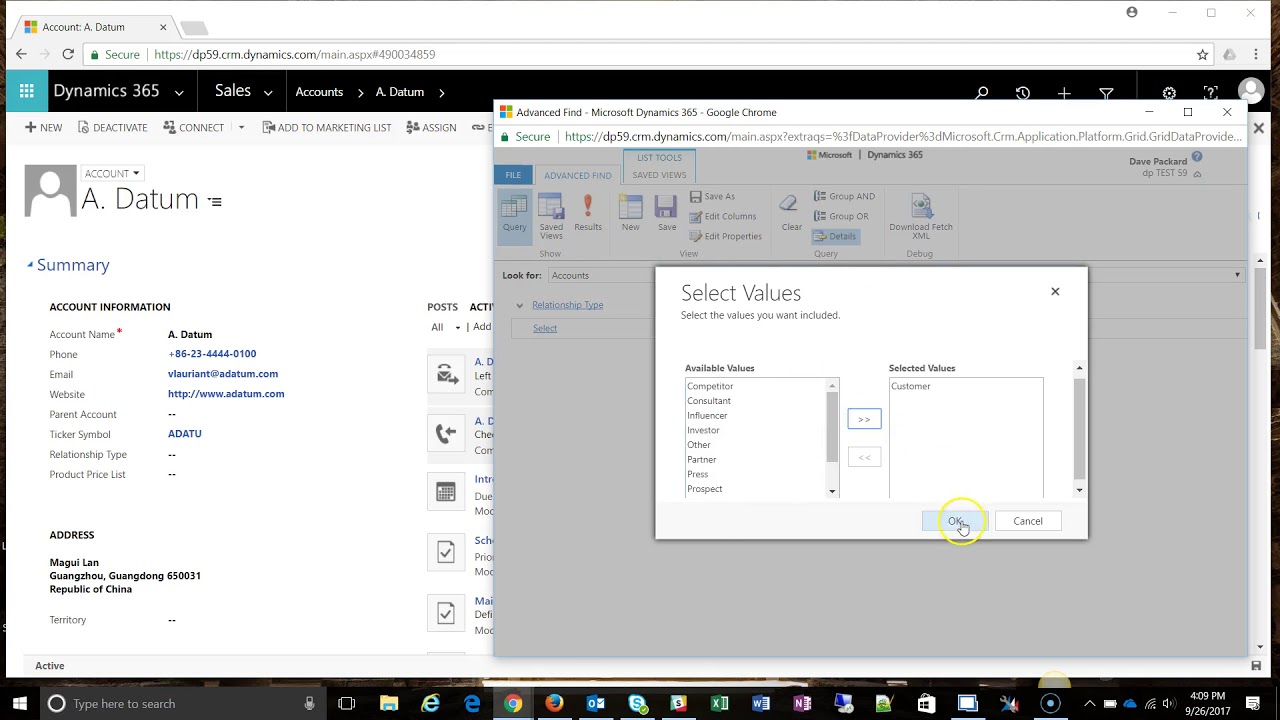This screenshot has width=1280, height=720.
Task: Click CONNECT in command bar
Action: click(x=193, y=128)
